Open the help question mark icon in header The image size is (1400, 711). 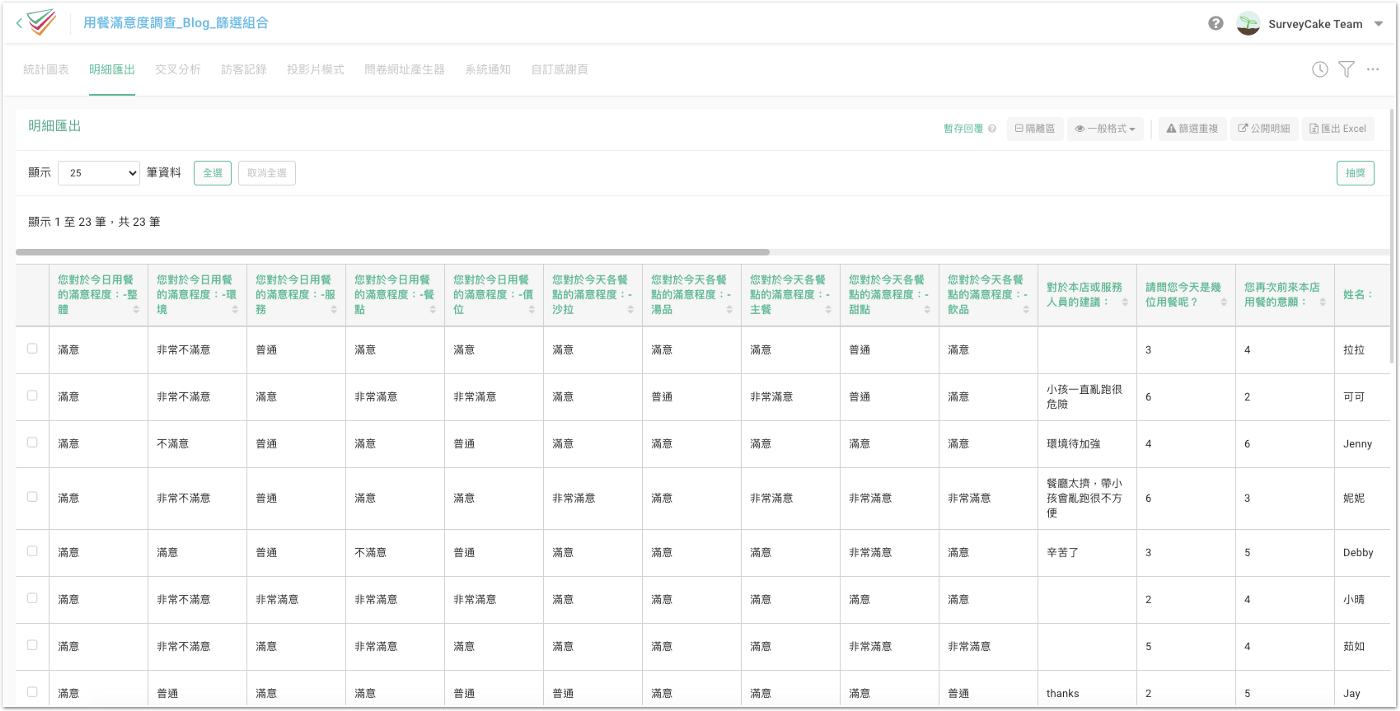(x=1216, y=23)
